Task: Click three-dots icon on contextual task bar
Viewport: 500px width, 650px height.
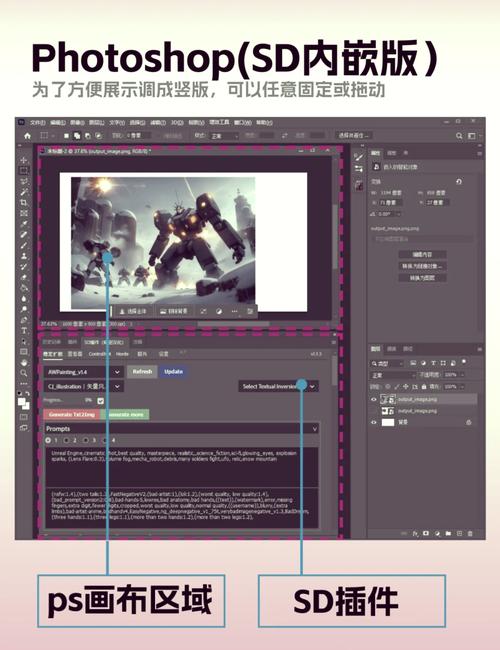Action: click(235, 311)
